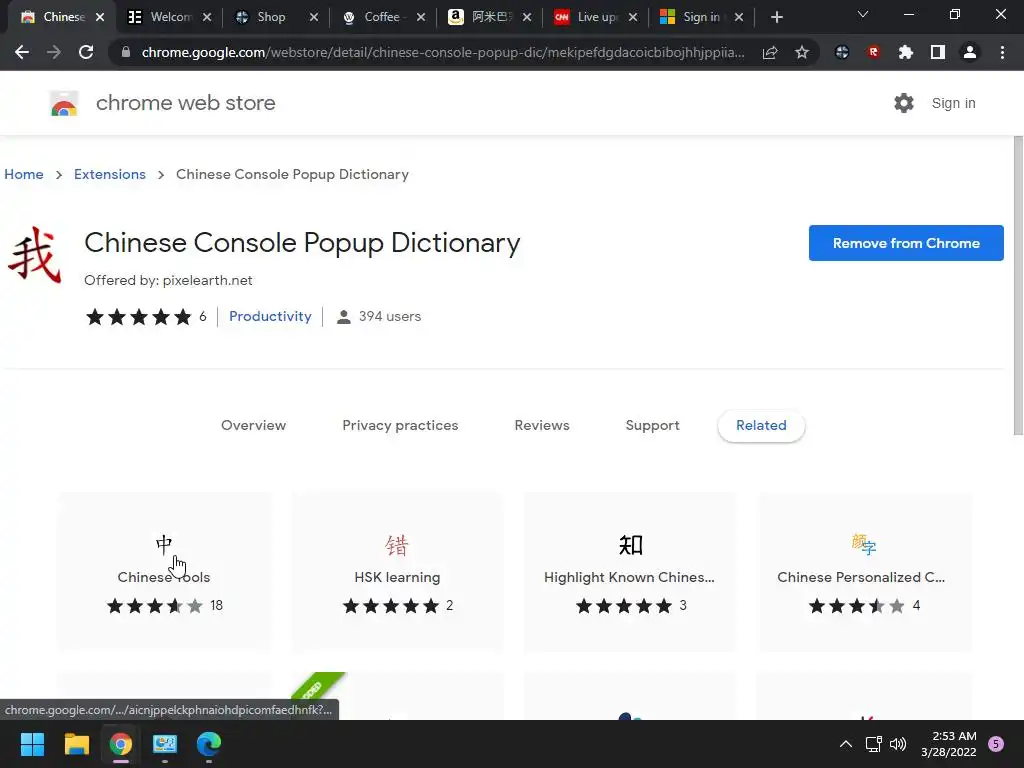1024x768 pixels.
Task: Go to Extensions breadcrumb link
Action: pos(110,174)
